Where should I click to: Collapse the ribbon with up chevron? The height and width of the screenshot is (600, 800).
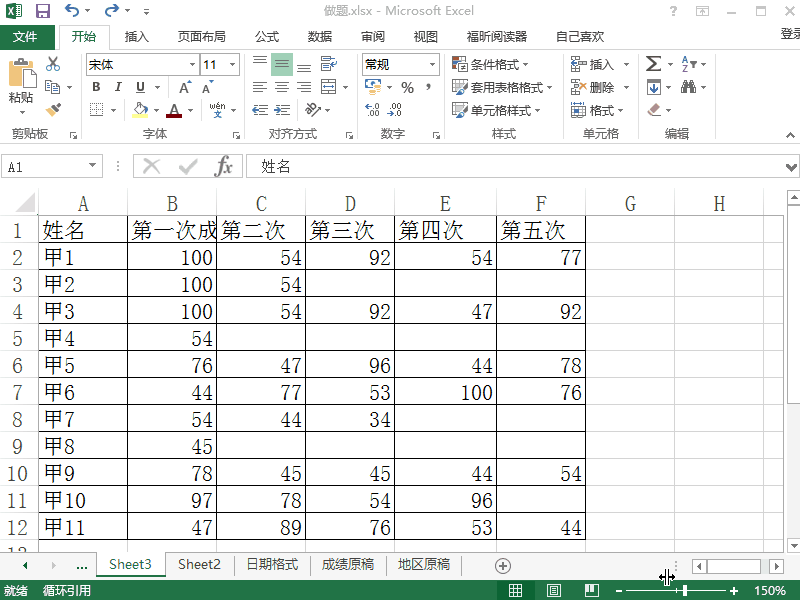click(790, 135)
